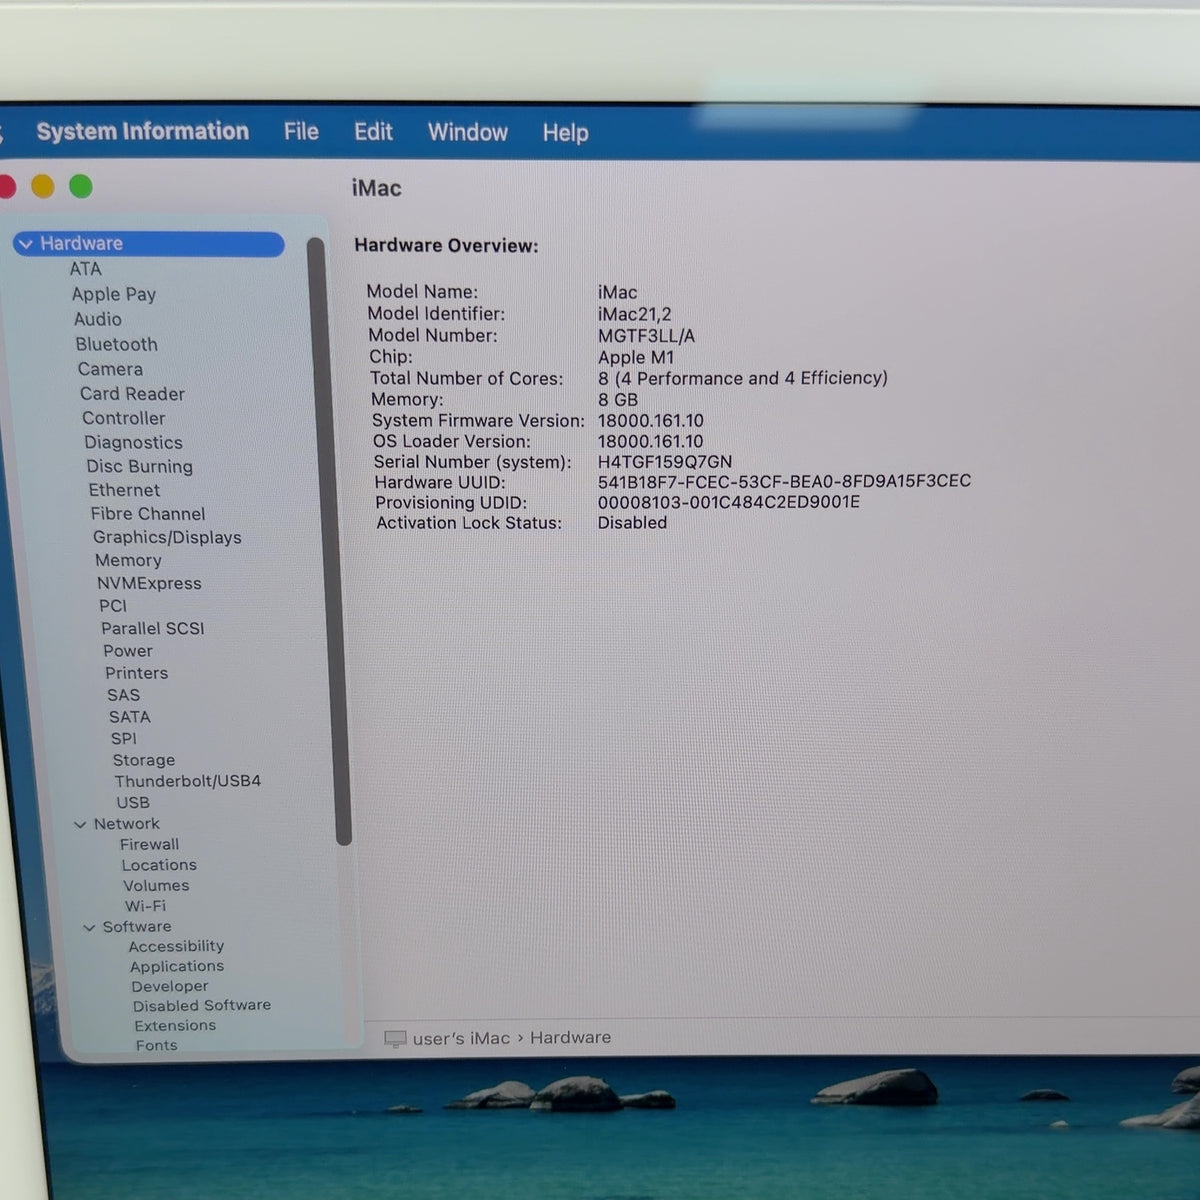Select Firewall under Network

[x=149, y=845]
